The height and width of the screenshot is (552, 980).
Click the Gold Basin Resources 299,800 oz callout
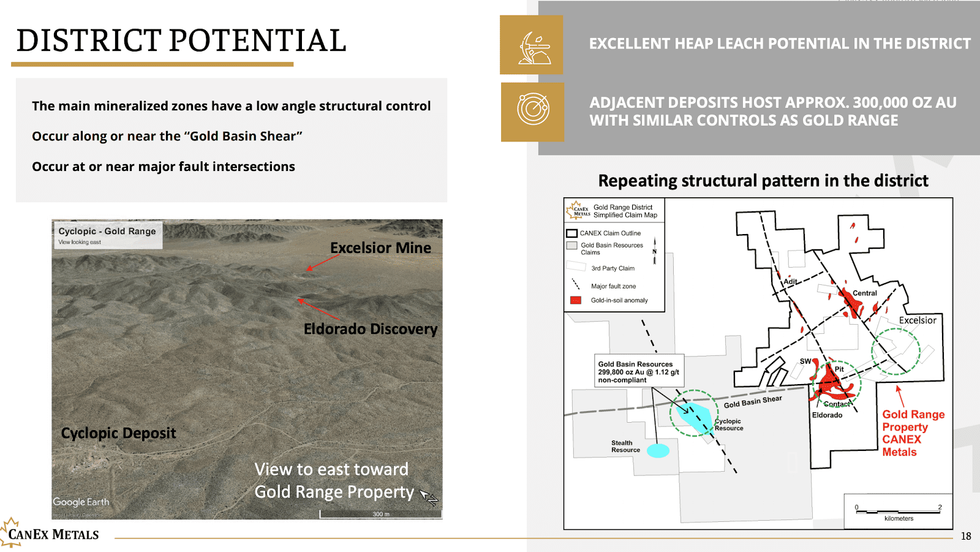click(x=640, y=370)
